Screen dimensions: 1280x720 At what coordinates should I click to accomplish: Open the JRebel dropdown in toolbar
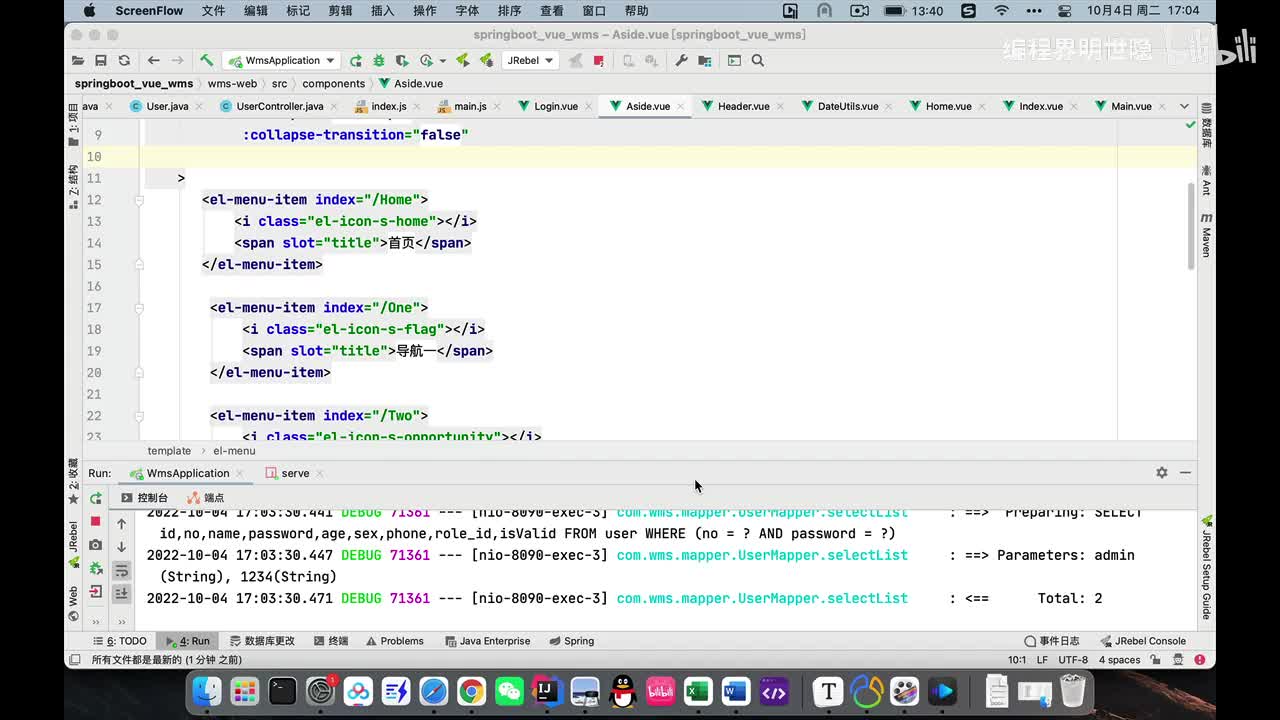[530, 60]
